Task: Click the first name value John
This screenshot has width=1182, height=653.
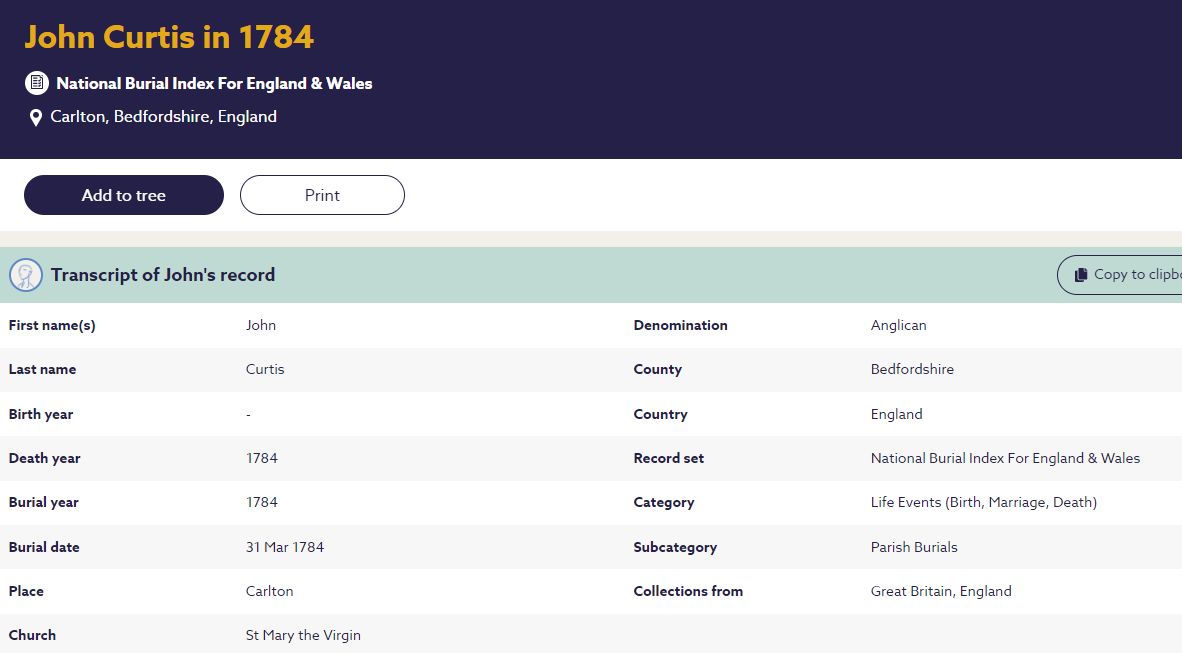Action: click(x=261, y=325)
